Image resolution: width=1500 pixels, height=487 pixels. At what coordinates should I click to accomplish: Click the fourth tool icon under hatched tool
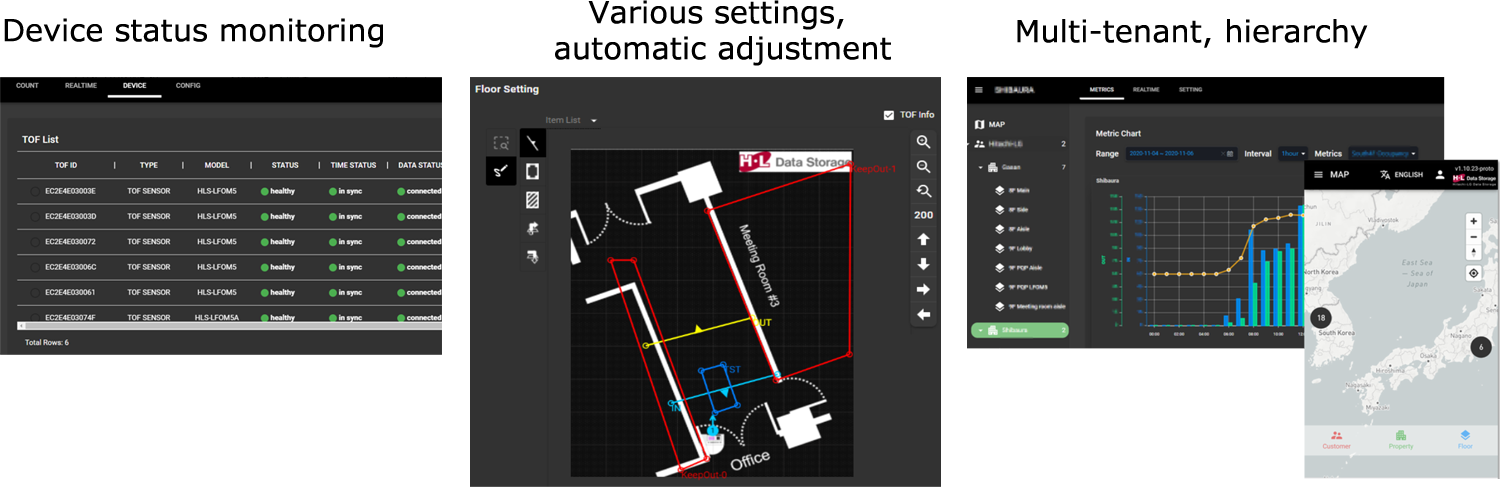(x=533, y=228)
